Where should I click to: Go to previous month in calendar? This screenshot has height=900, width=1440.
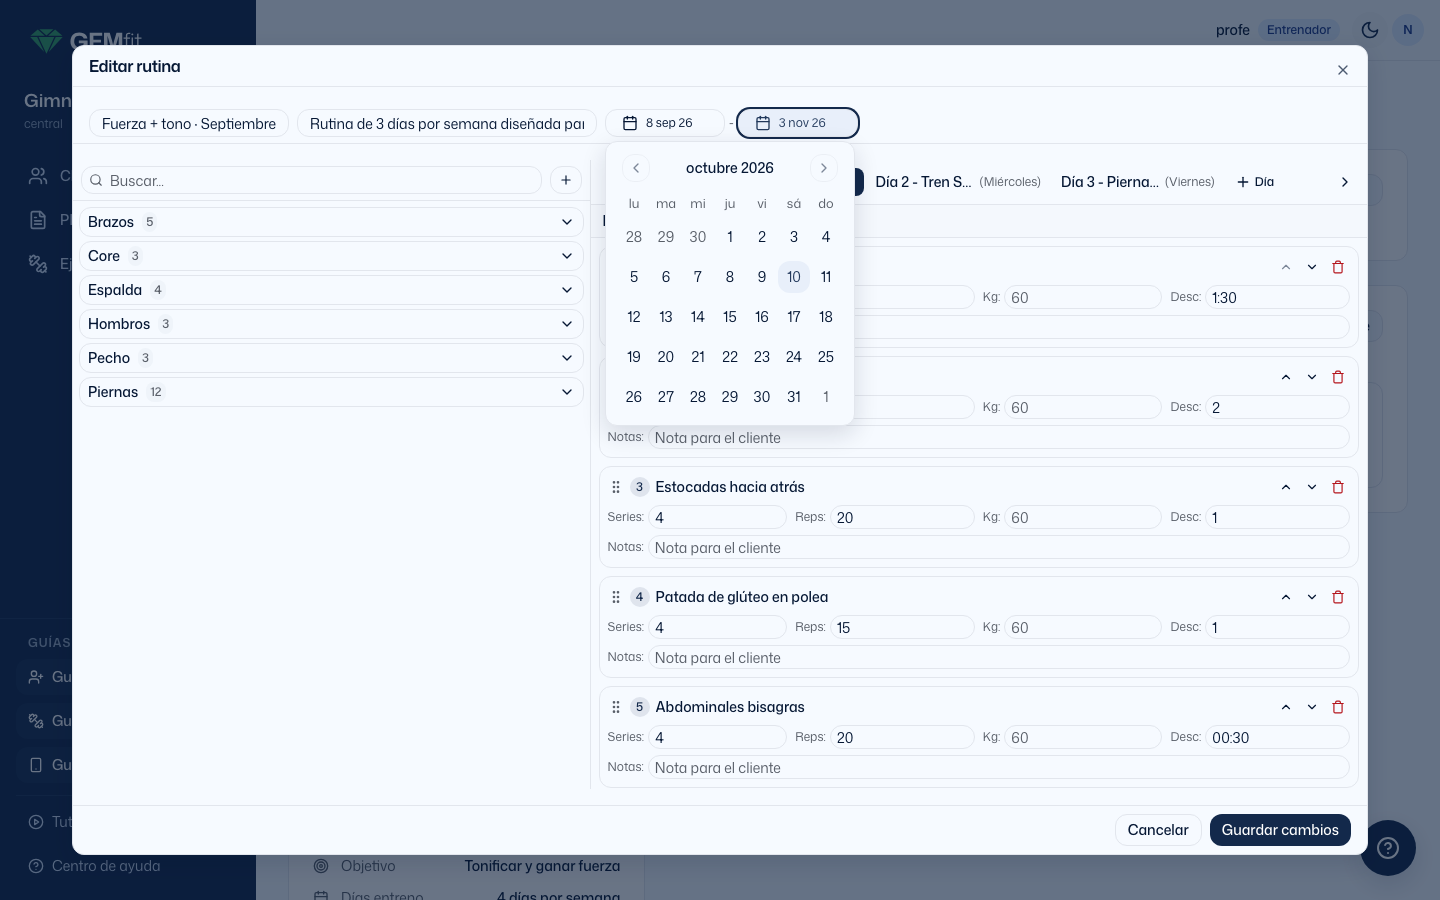pos(636,168)
